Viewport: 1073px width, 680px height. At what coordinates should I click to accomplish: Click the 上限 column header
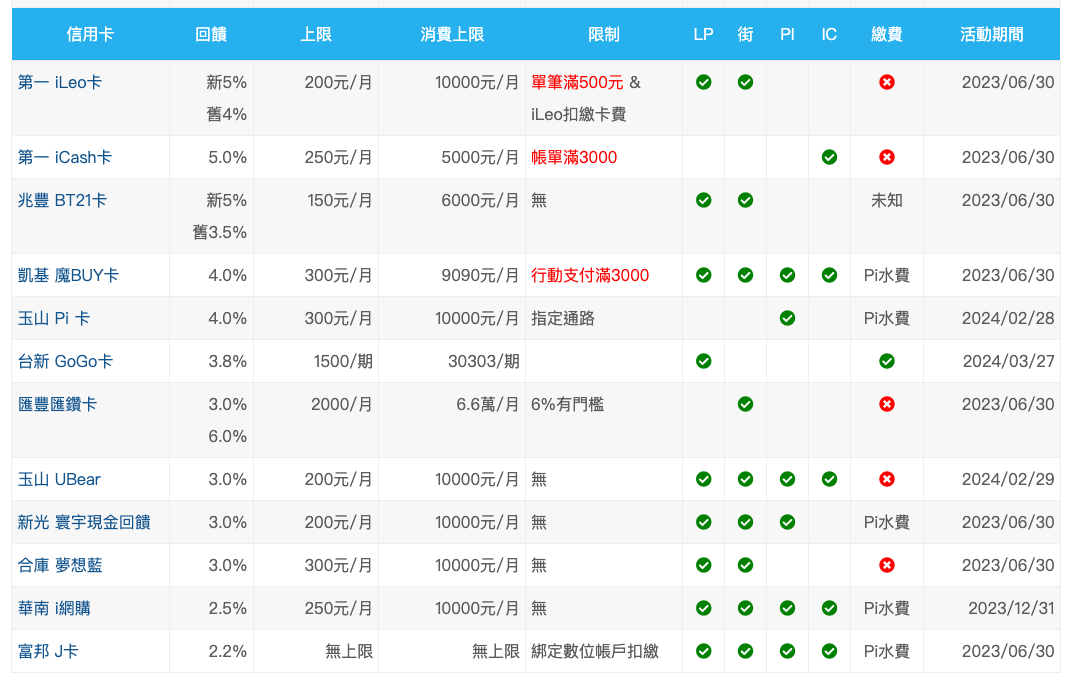(x=316, y=35)
